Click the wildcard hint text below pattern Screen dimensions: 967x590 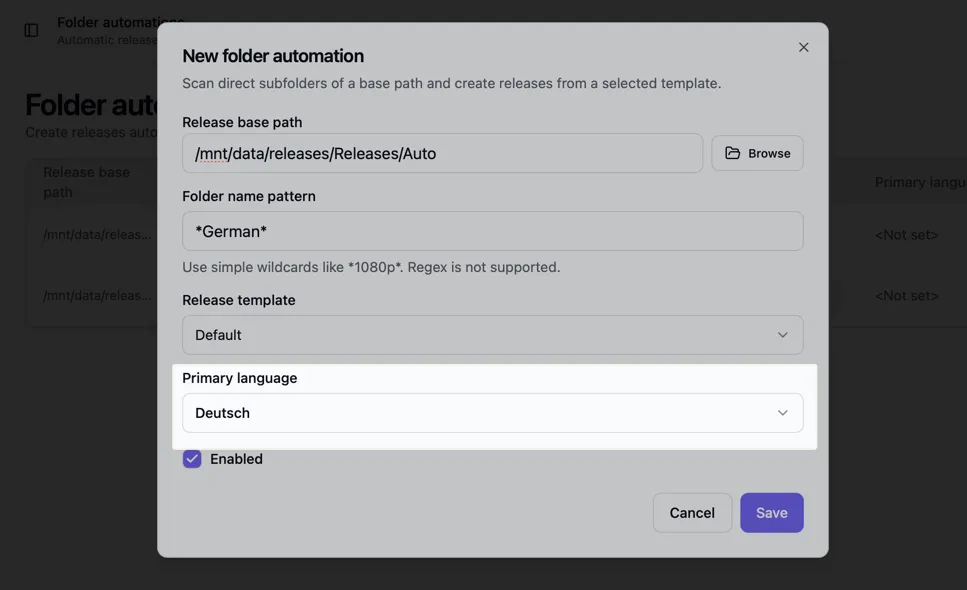pyautogui.click(x=371, y=268)
